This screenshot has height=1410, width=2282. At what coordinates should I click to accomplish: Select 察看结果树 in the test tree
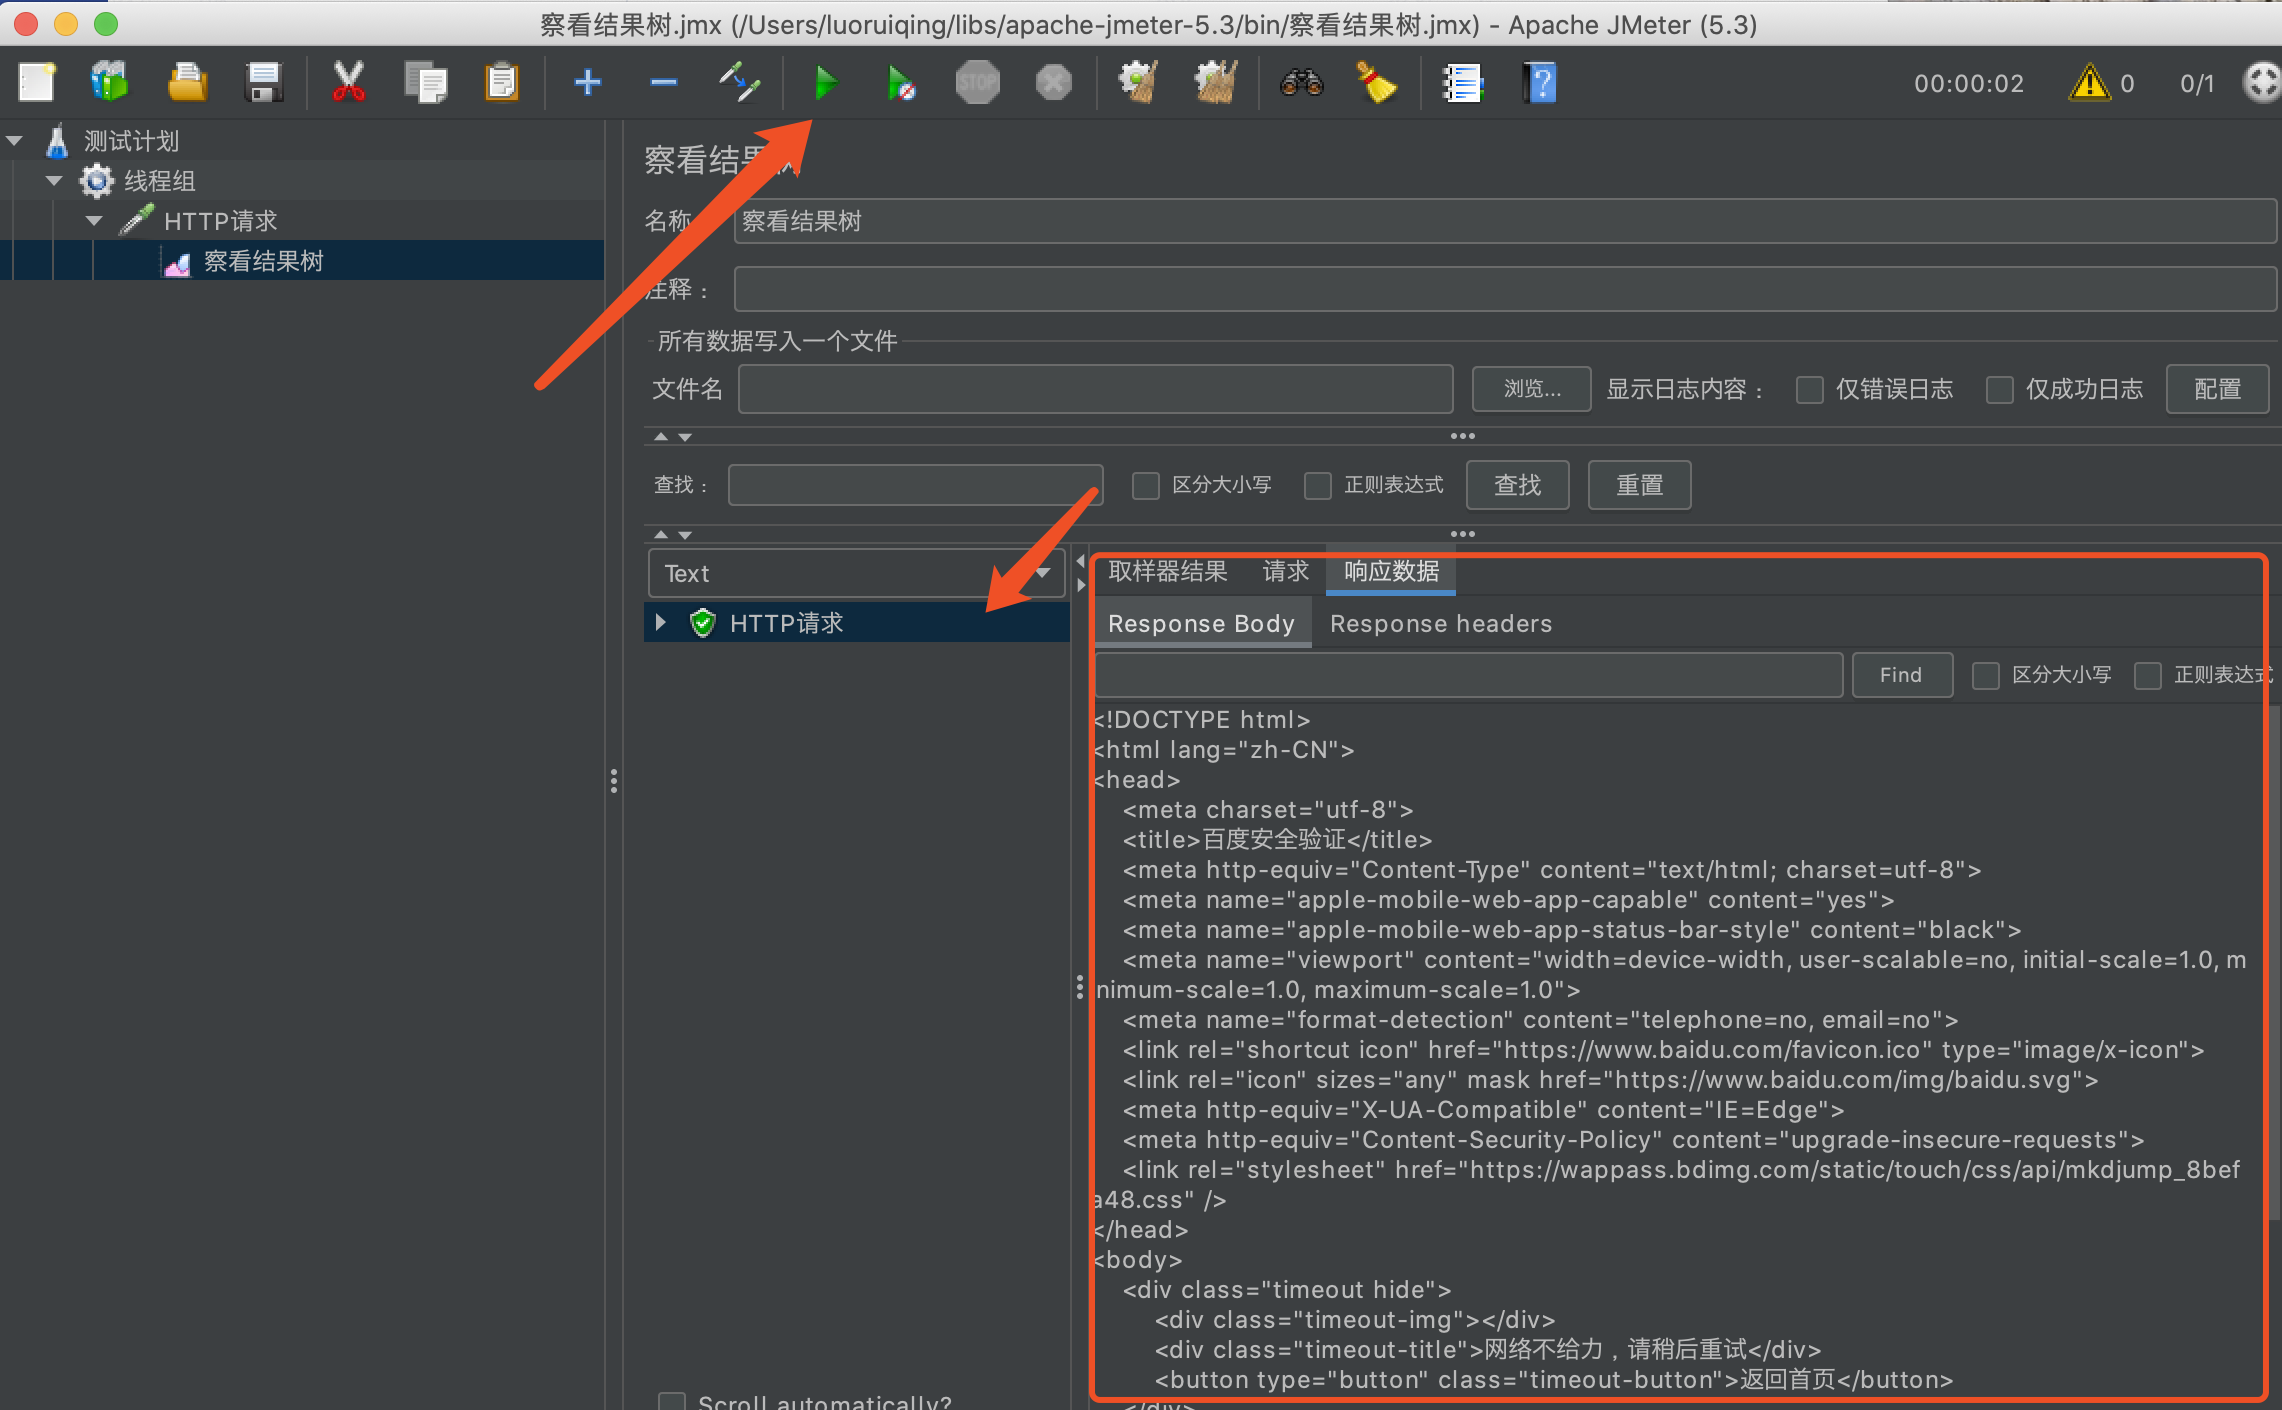[x=263, y=261]
